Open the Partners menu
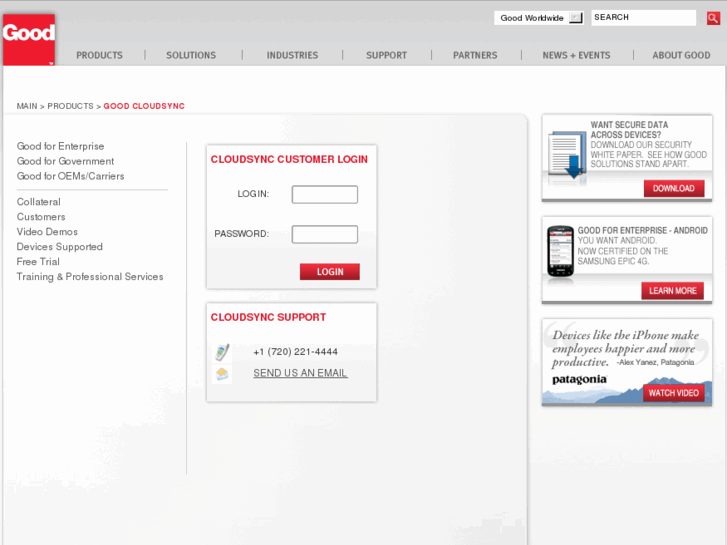This screenshot has width=727, height=545. 475,55
